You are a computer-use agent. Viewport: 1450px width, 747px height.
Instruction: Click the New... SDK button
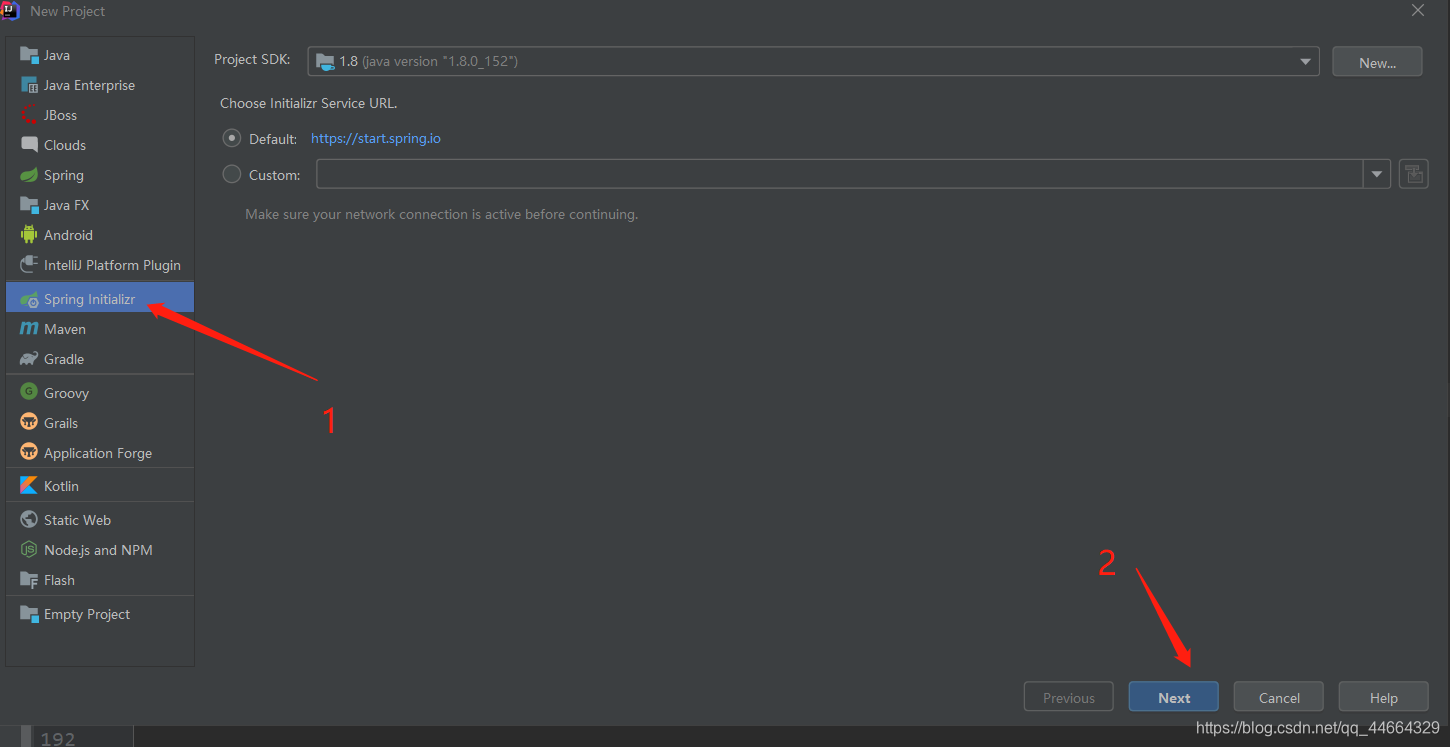1377,62
